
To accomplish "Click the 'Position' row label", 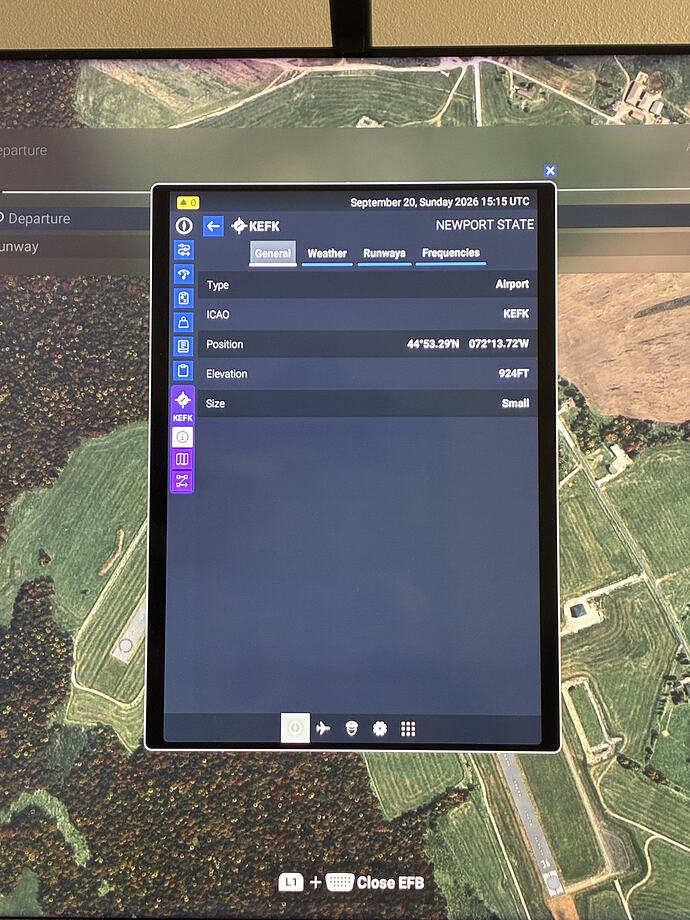I will click(x=225, y=344).
